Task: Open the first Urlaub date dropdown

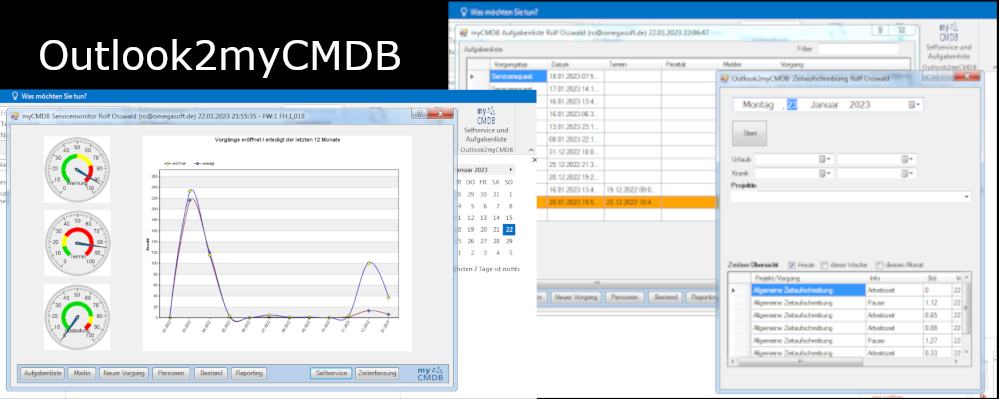Action: [x=825, y=159]
